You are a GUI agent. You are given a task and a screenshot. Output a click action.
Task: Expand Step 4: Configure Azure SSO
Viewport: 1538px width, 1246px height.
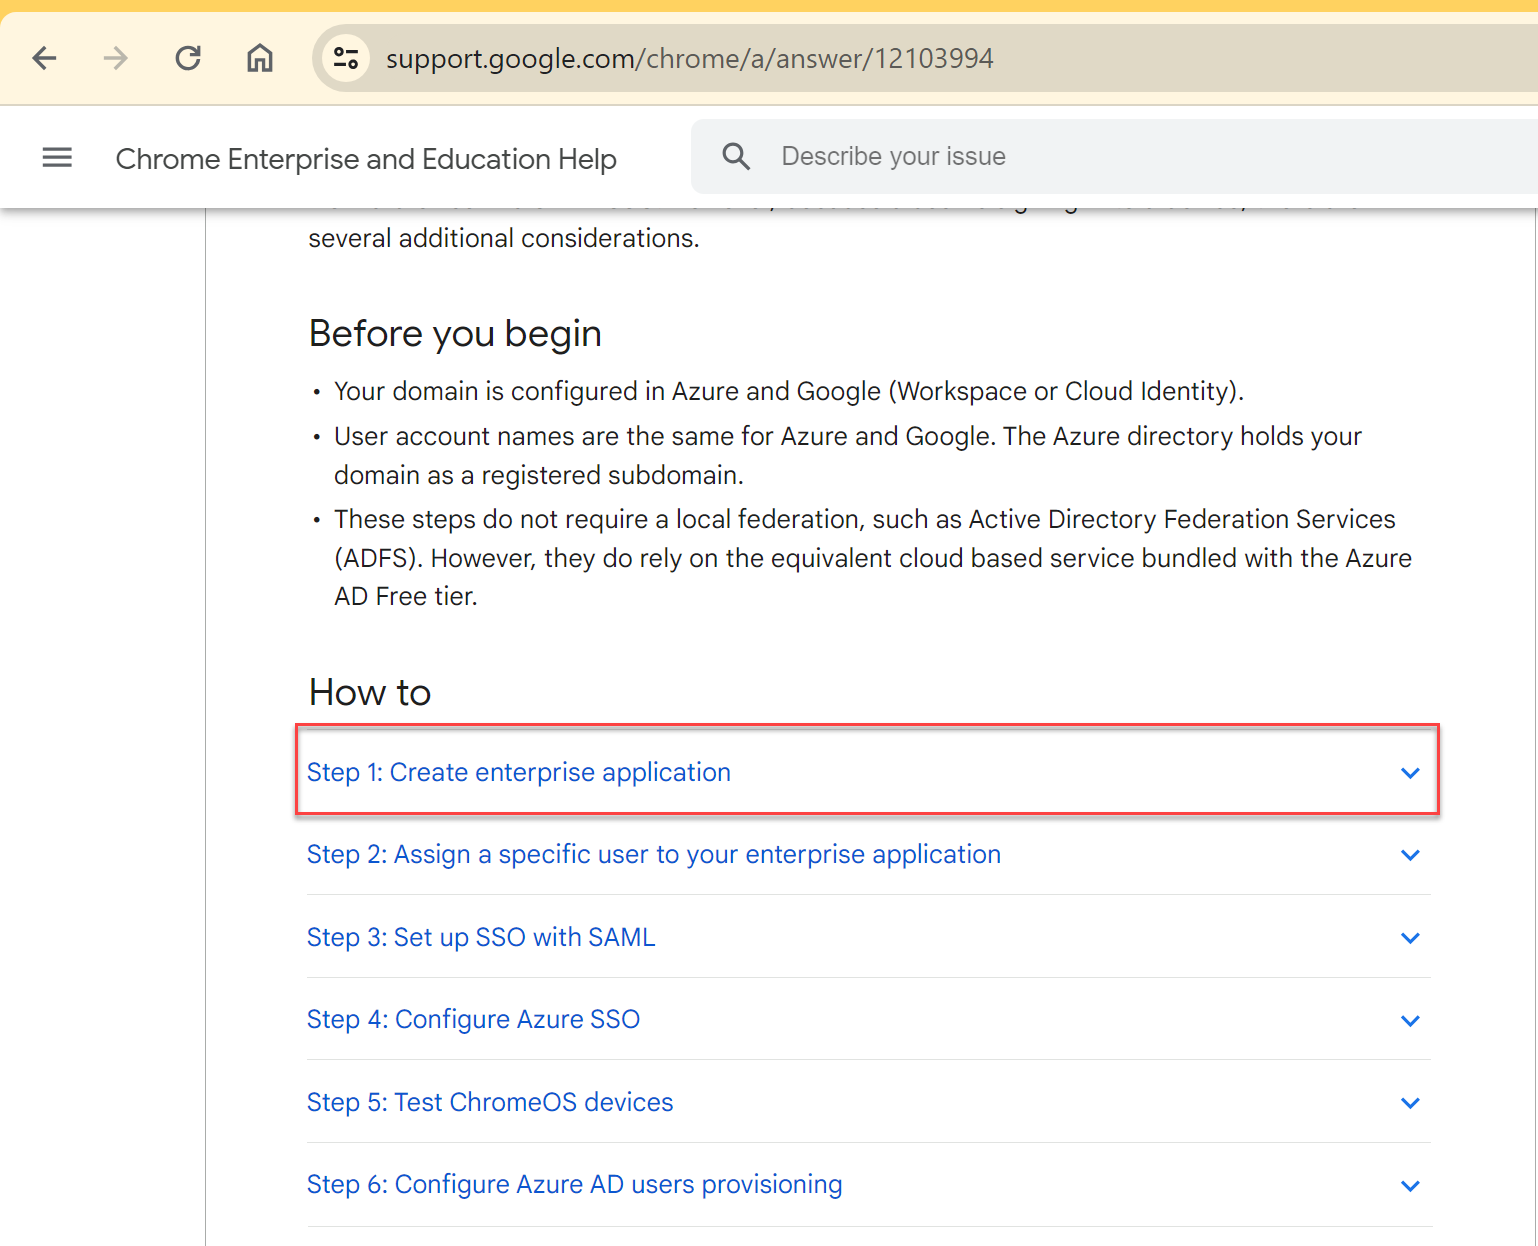tap(473, 1019)
